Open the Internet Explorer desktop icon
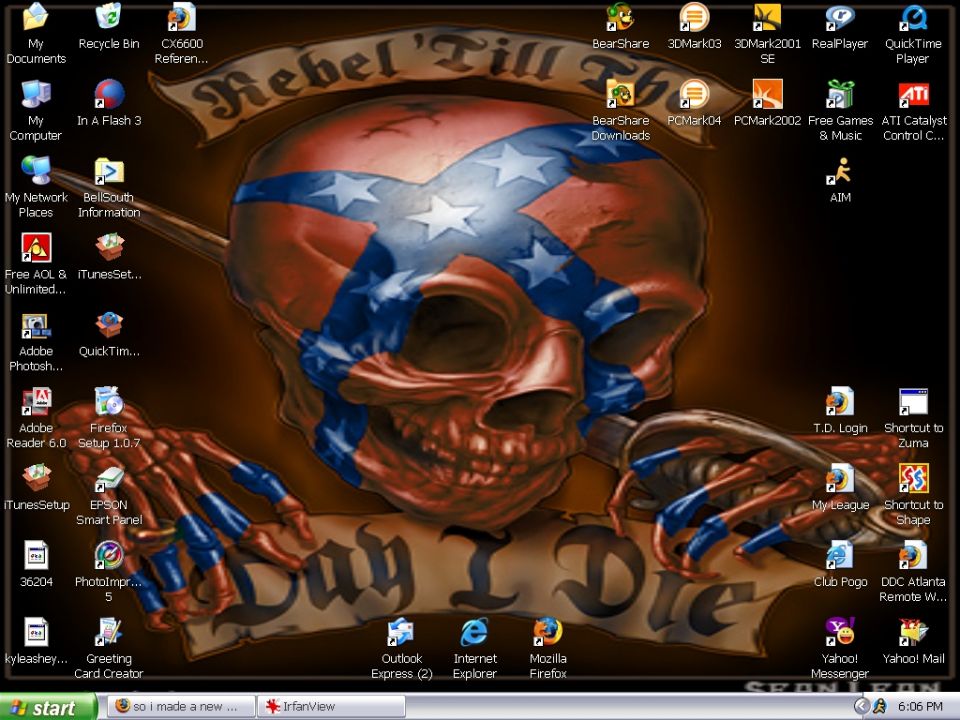Image resolution: width=960 pixels, height=720 pixels. [474, 632]
